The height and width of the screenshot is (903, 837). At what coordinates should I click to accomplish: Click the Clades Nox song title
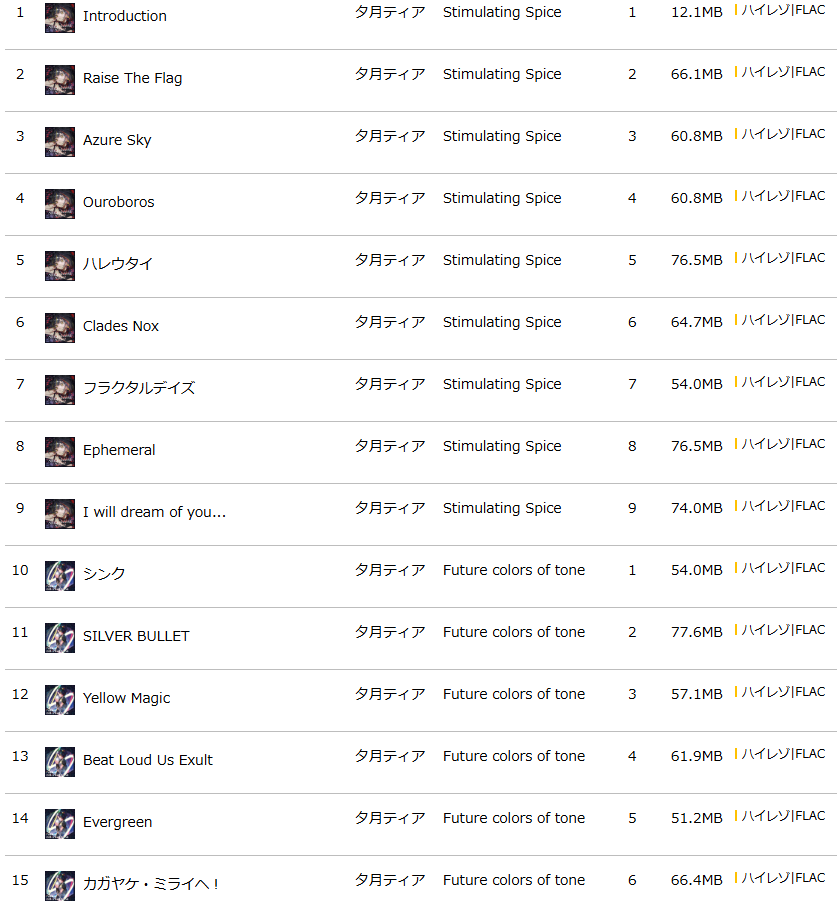click(121, 326)
